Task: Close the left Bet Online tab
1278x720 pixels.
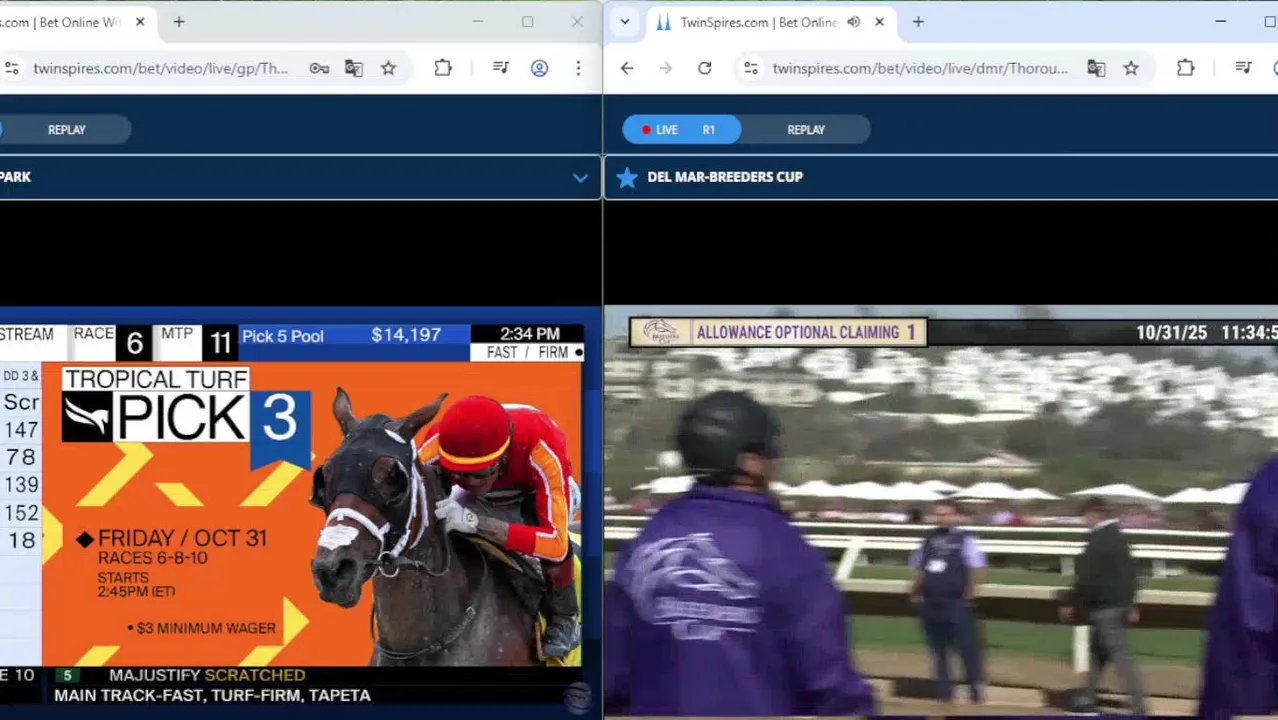Action: (x=140, y=21)
